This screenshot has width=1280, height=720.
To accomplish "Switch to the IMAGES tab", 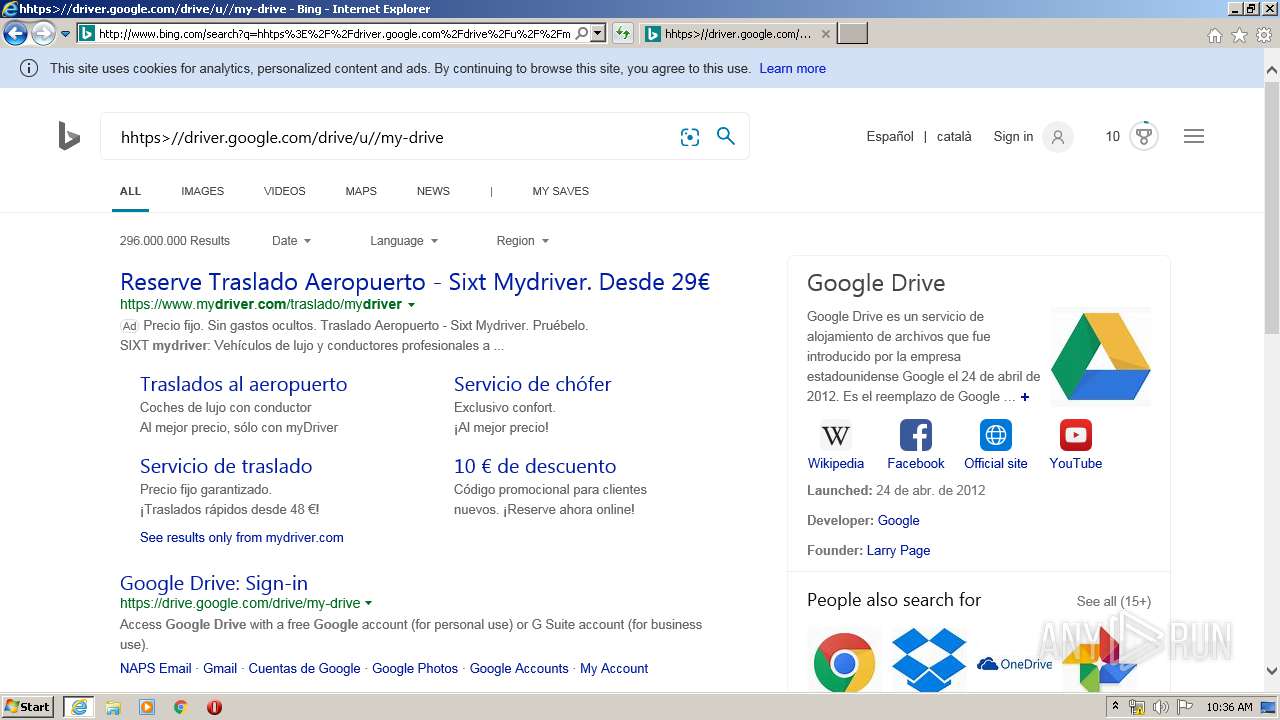I will point(202,191).
